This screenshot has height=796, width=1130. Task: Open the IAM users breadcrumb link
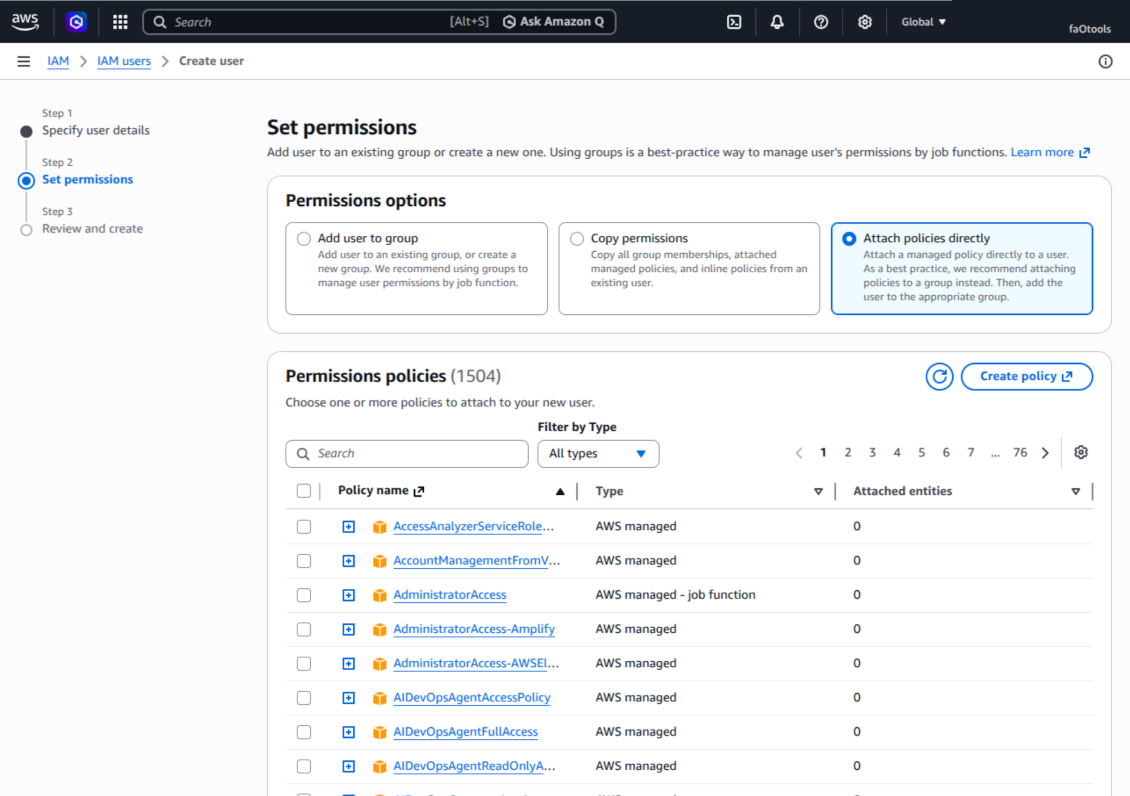[124, 61]
